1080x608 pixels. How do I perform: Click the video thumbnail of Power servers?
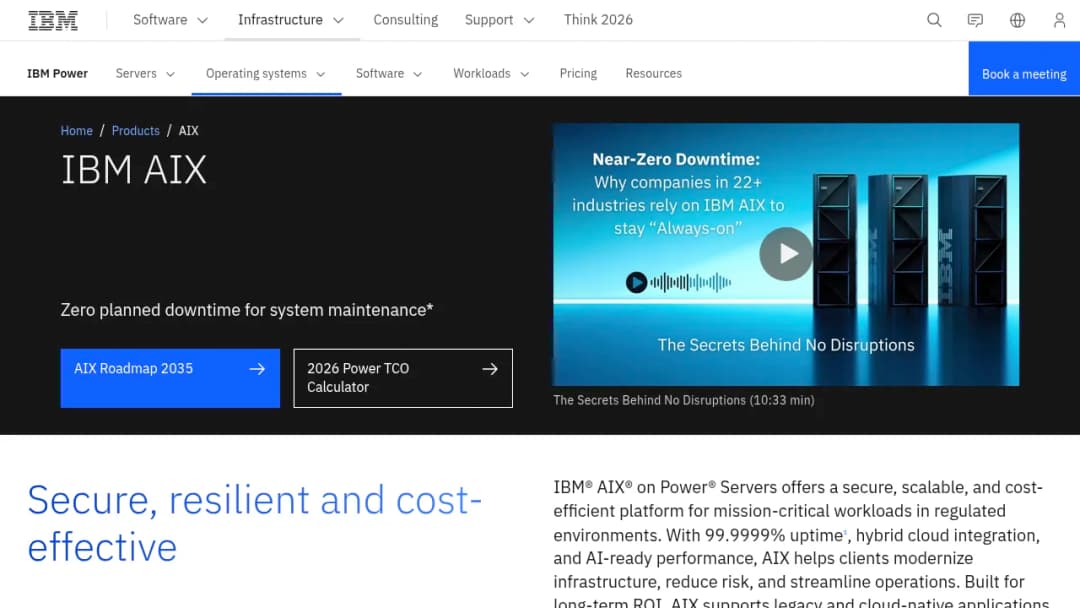pyautogui.click(x=786, y=254)
